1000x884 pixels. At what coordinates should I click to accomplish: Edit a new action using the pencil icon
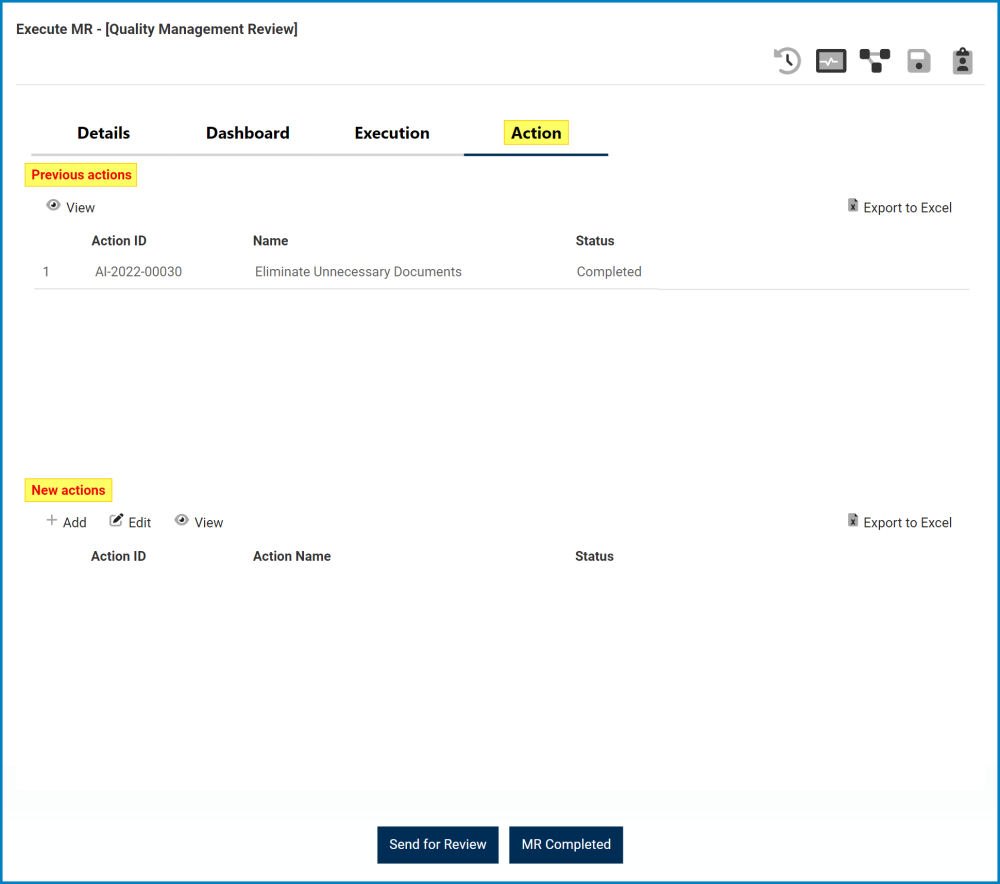click(117, 521)
